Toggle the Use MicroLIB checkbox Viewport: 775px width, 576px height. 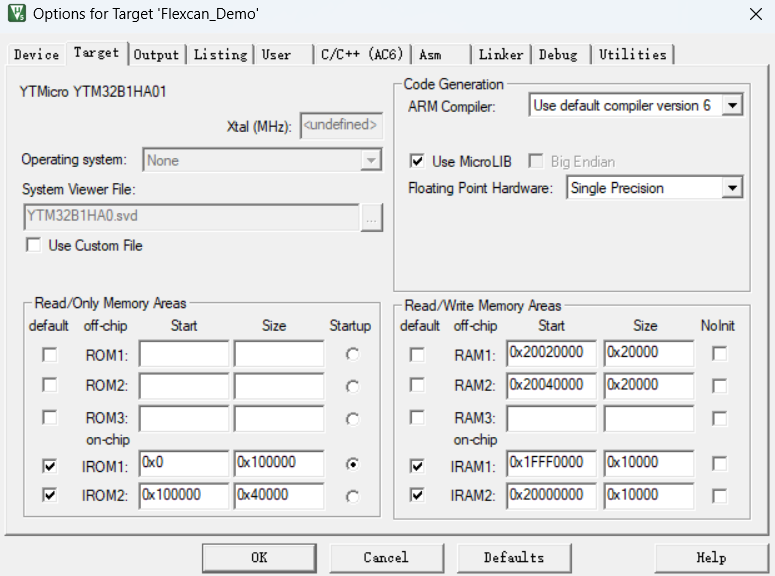pos(417,161)
